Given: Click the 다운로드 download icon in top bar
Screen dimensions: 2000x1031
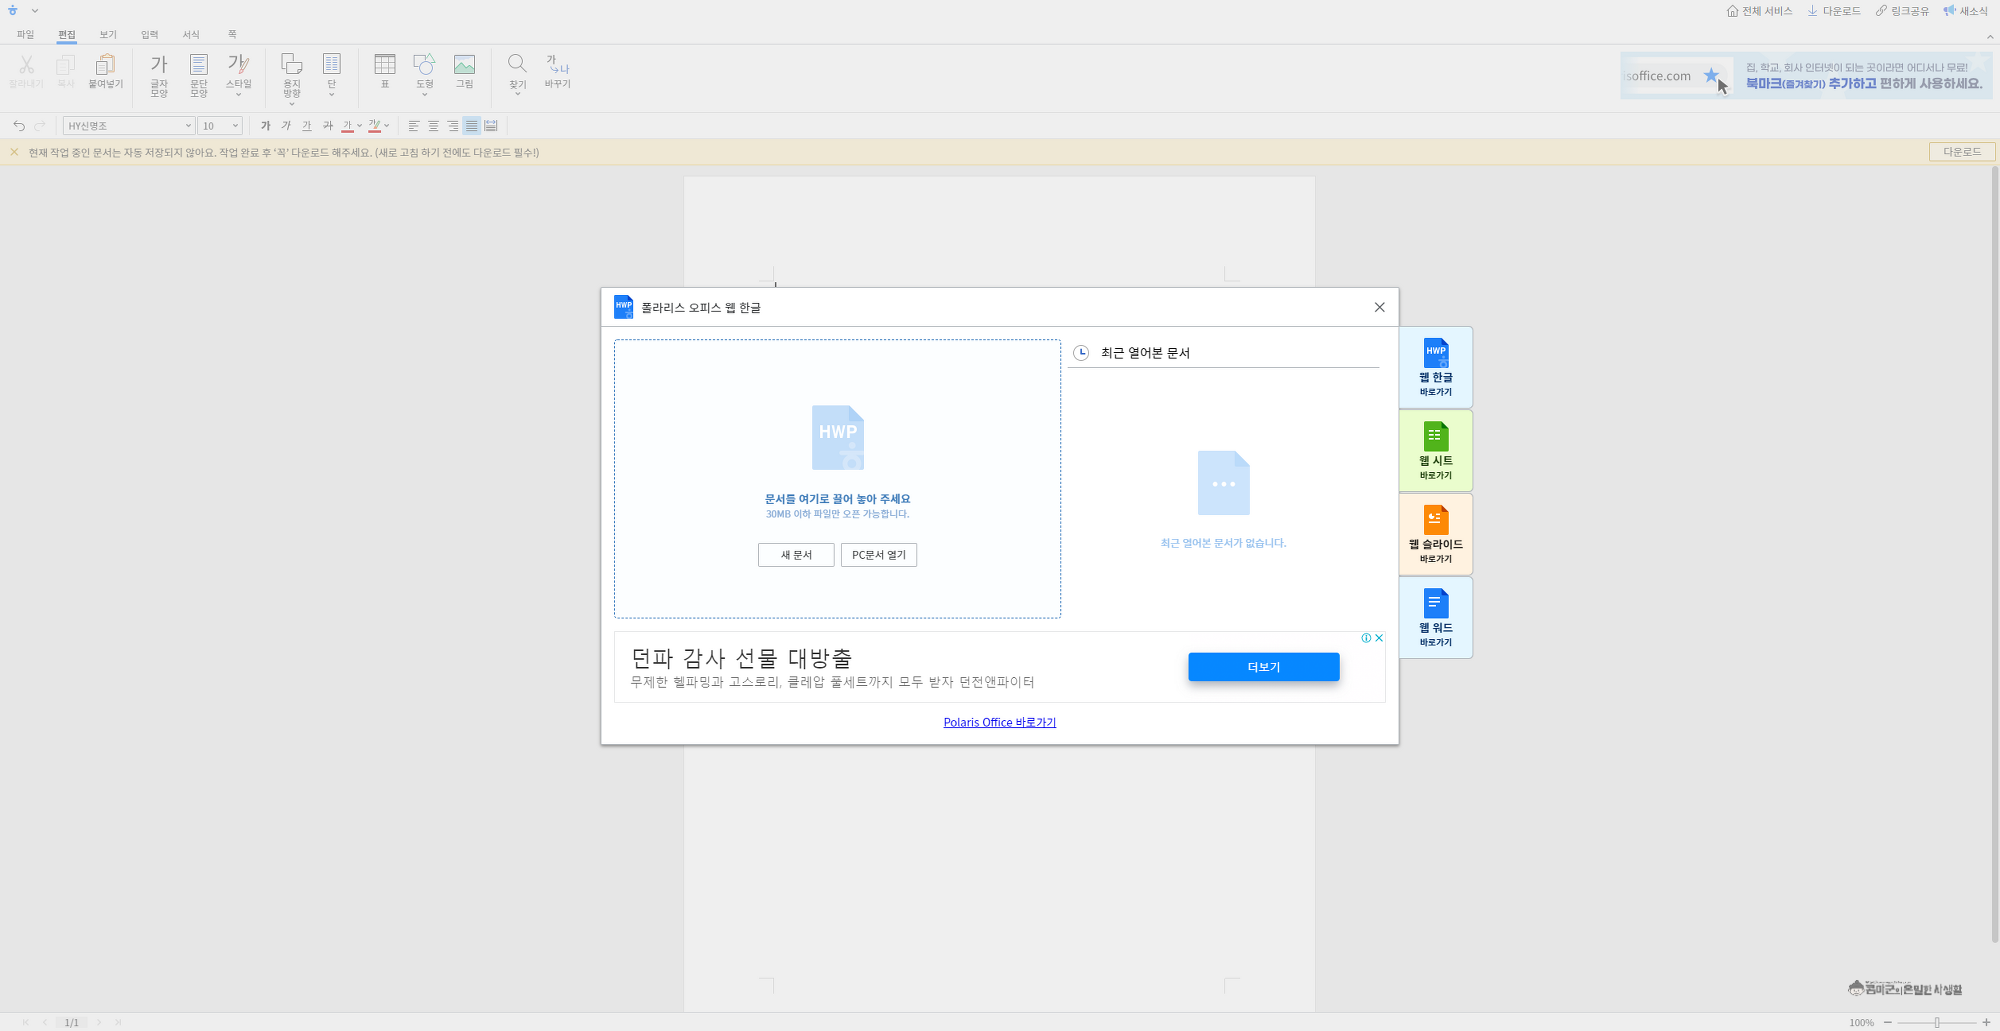Looking at the screenshot, I should click(1812, 11).
